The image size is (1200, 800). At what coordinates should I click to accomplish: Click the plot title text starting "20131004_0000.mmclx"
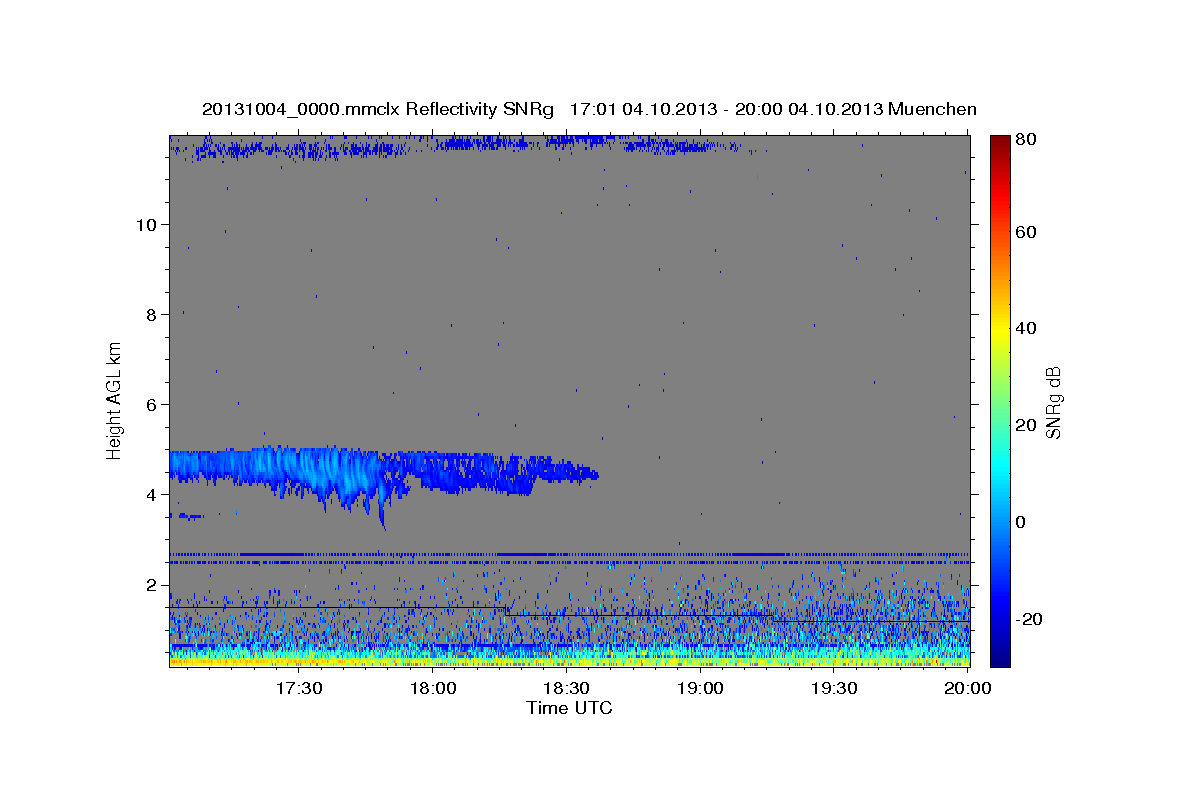[589, 109]
